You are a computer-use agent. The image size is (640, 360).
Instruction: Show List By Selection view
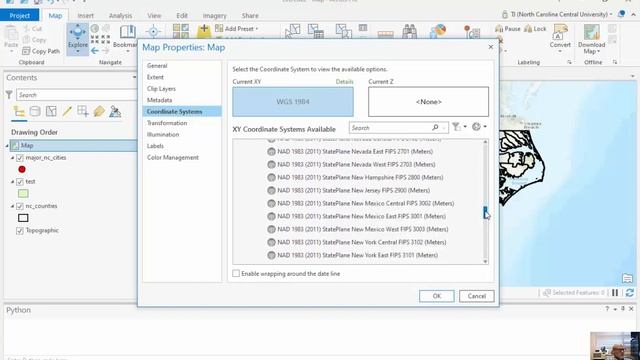click(x=51, y=111)
